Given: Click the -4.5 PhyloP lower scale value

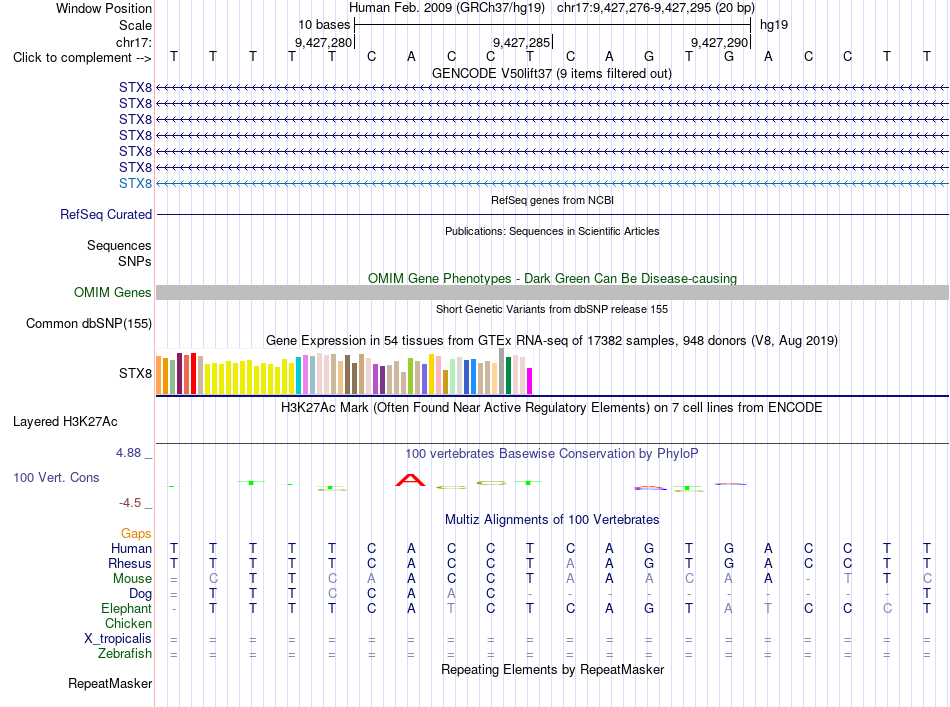Looking at the screenshot, I should click(130, 502).
